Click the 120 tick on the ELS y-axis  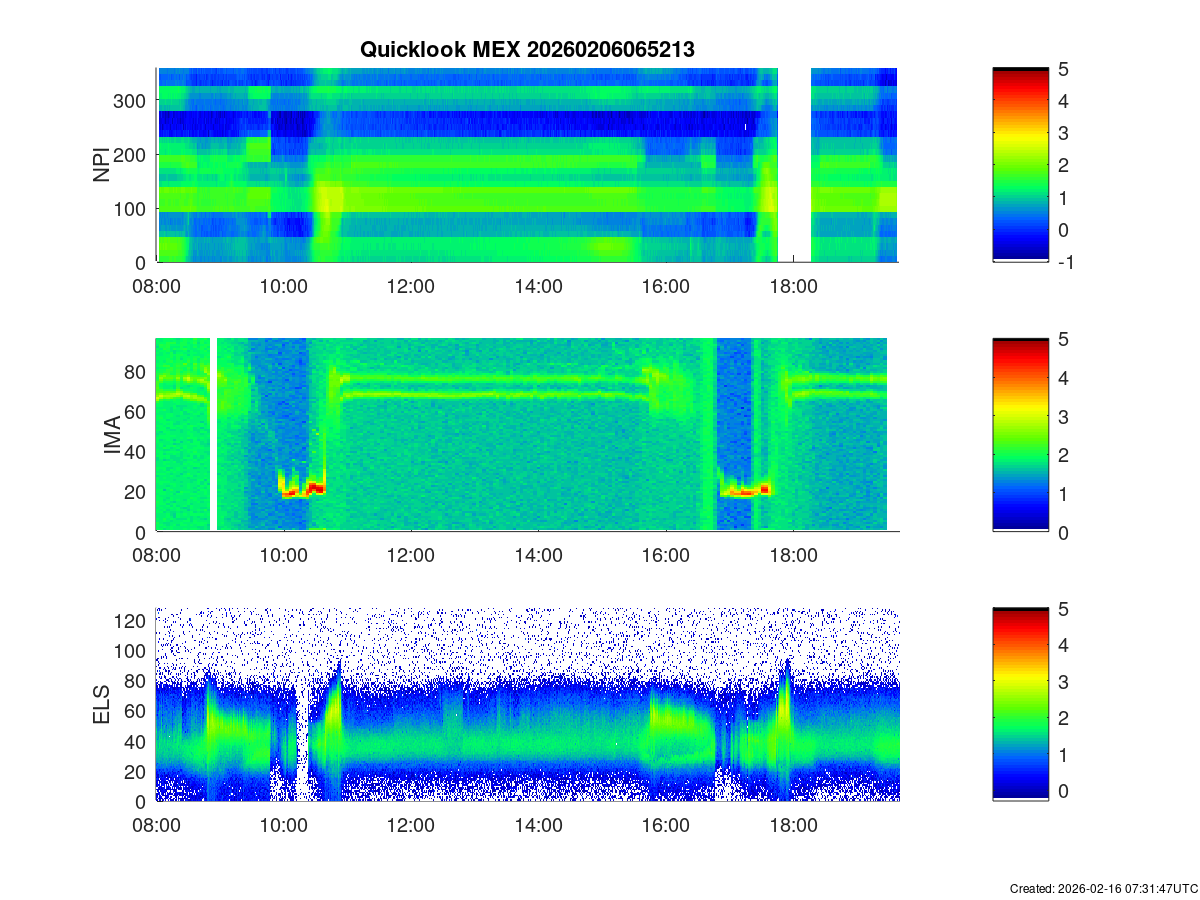134,621
